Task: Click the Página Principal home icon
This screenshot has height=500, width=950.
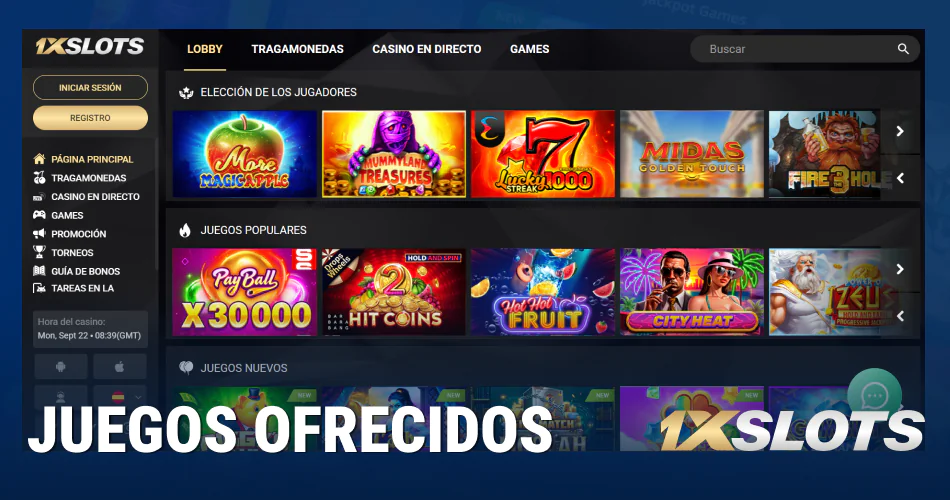Action: tap(39, 159)
